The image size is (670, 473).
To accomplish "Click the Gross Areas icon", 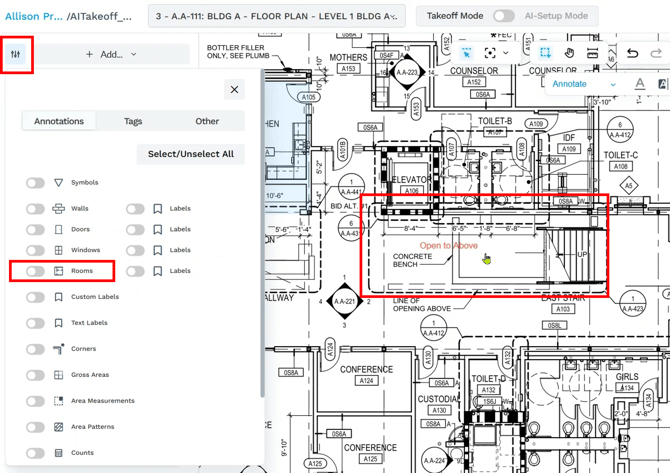I will click(x=59, y=375).
